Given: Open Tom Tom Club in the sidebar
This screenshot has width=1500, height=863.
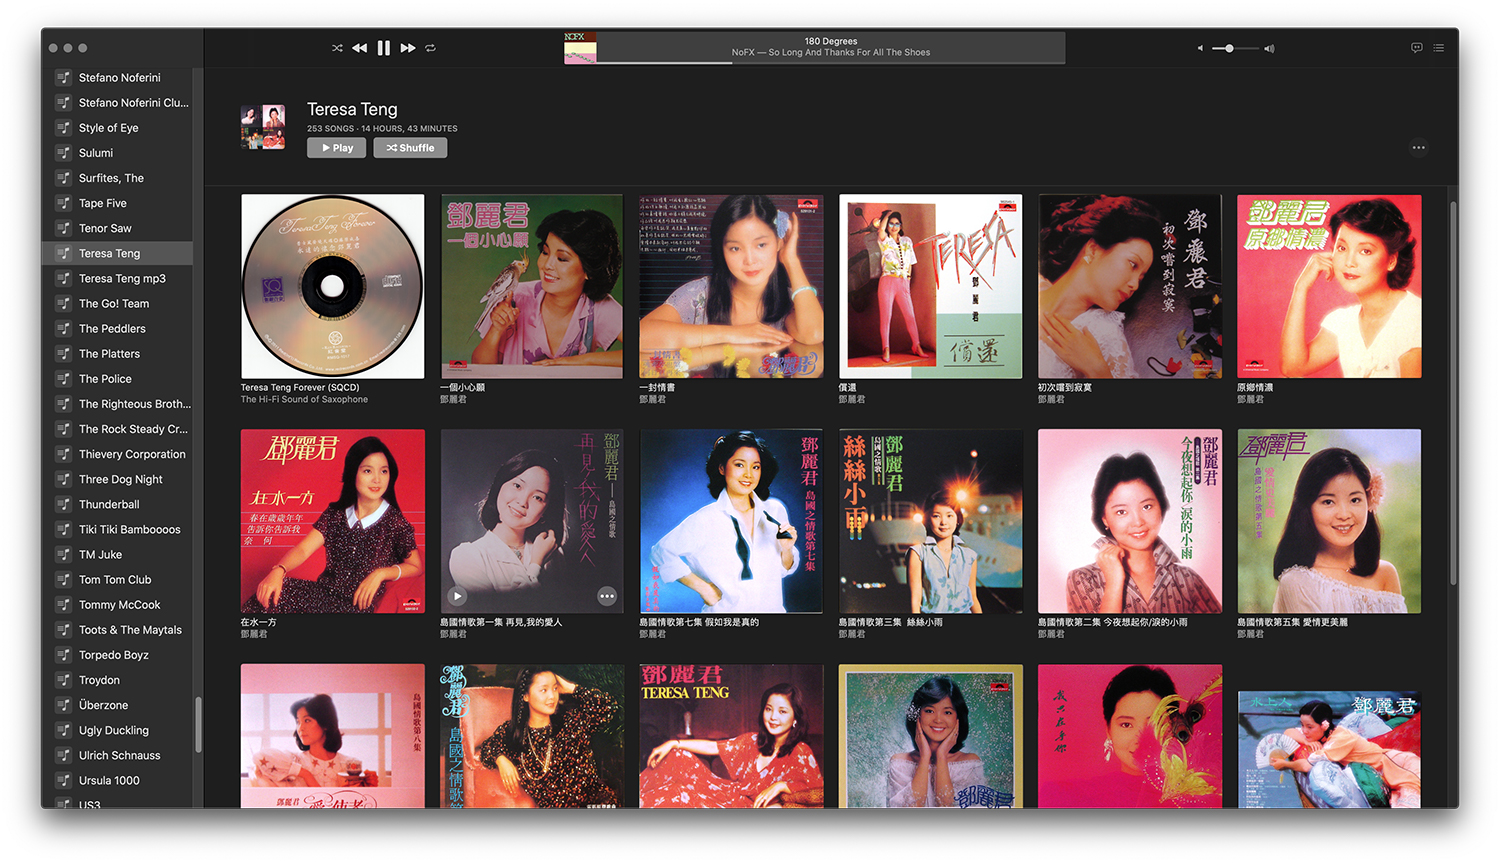Looking at the screenshot, I should [118, 579].
